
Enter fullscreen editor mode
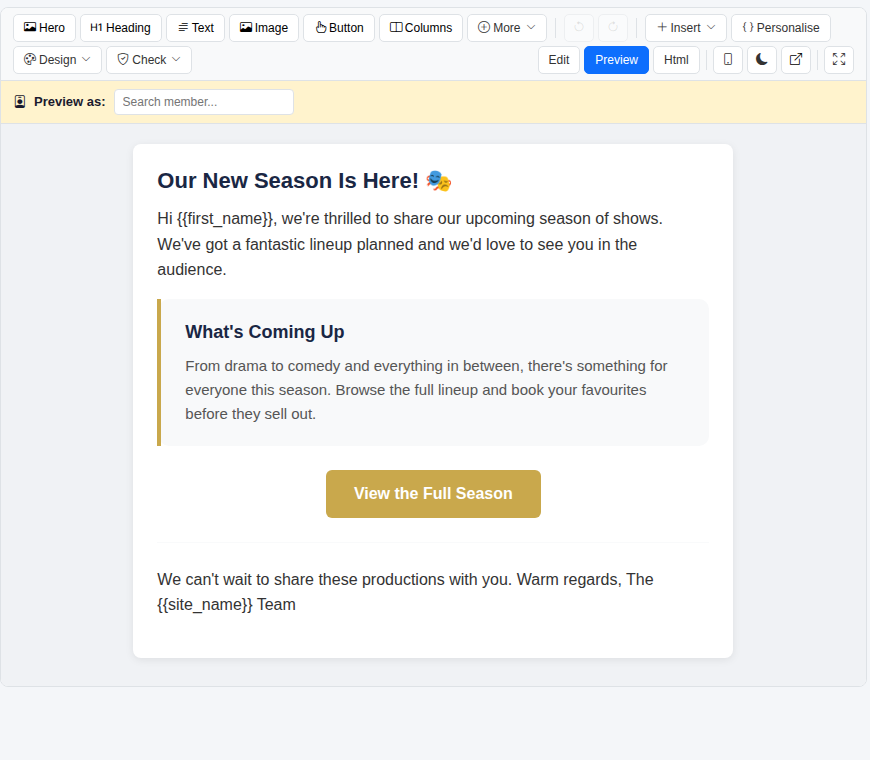(x=839, y=60)
